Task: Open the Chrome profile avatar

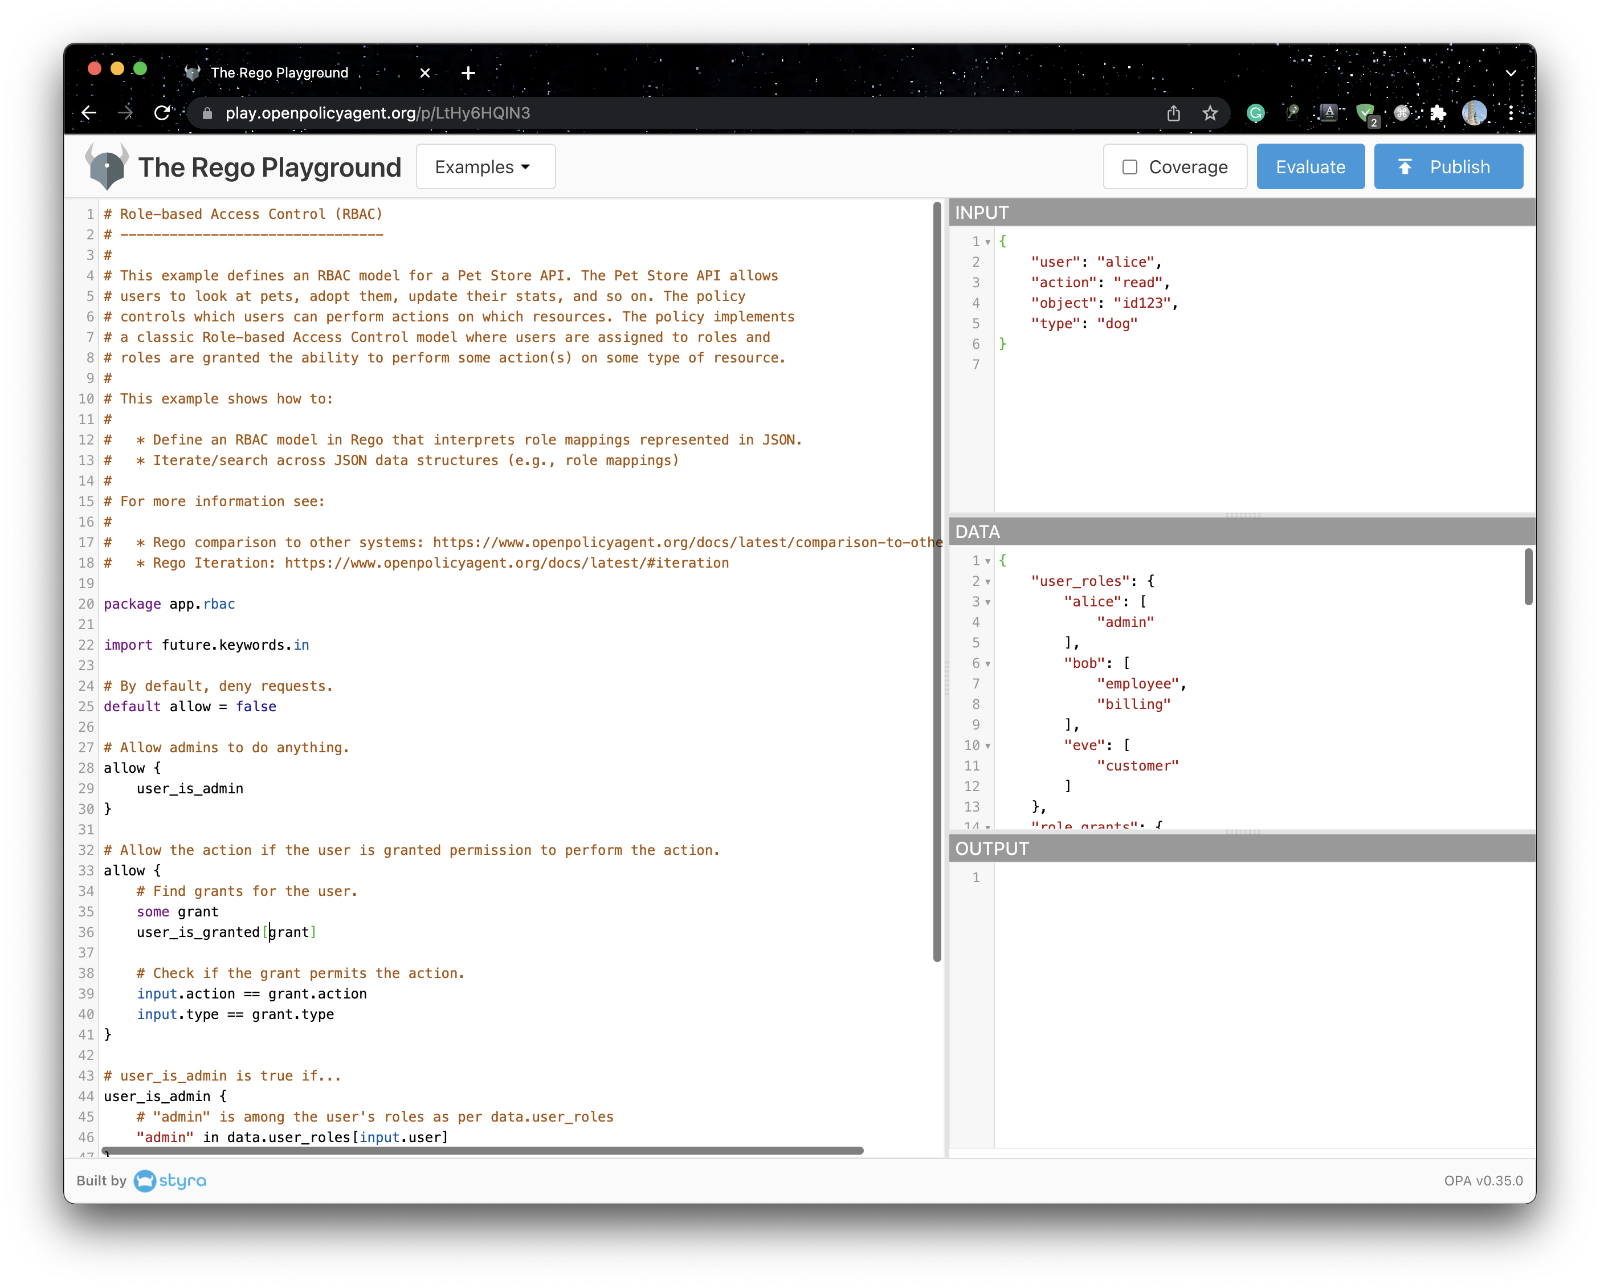Action: (x=1474, y=113)
